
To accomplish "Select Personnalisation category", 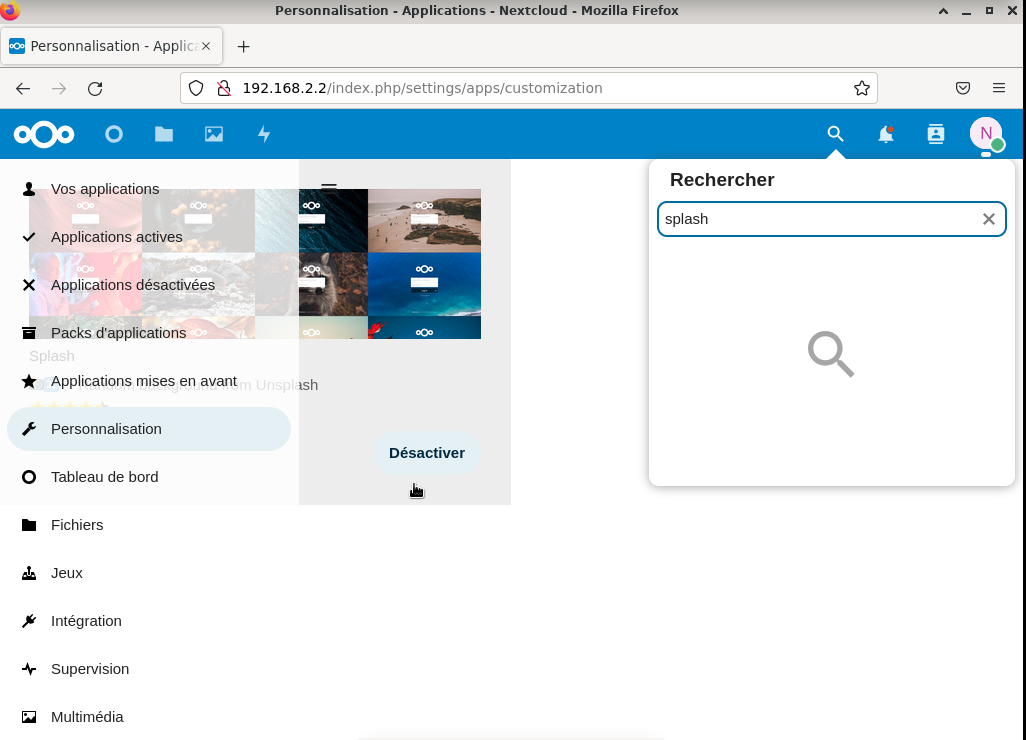I will pyautogui.click(x=149, y=429).
